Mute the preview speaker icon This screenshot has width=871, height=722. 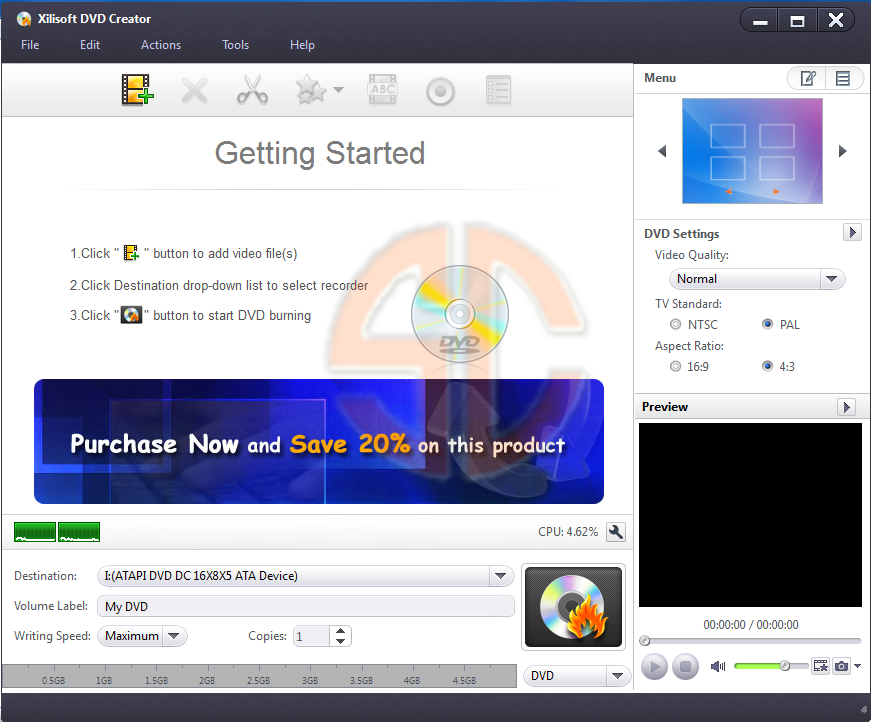coord(718,666)
